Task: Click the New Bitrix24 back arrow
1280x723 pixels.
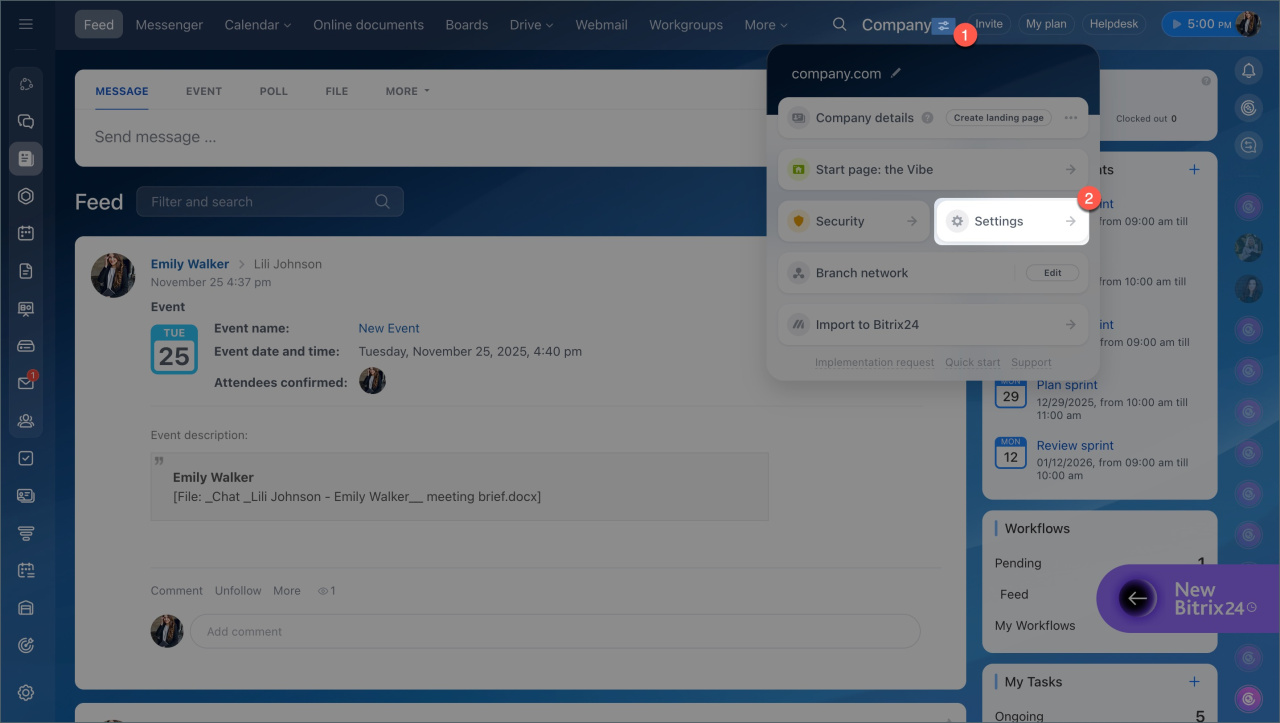Action: tap(1137, 598)
